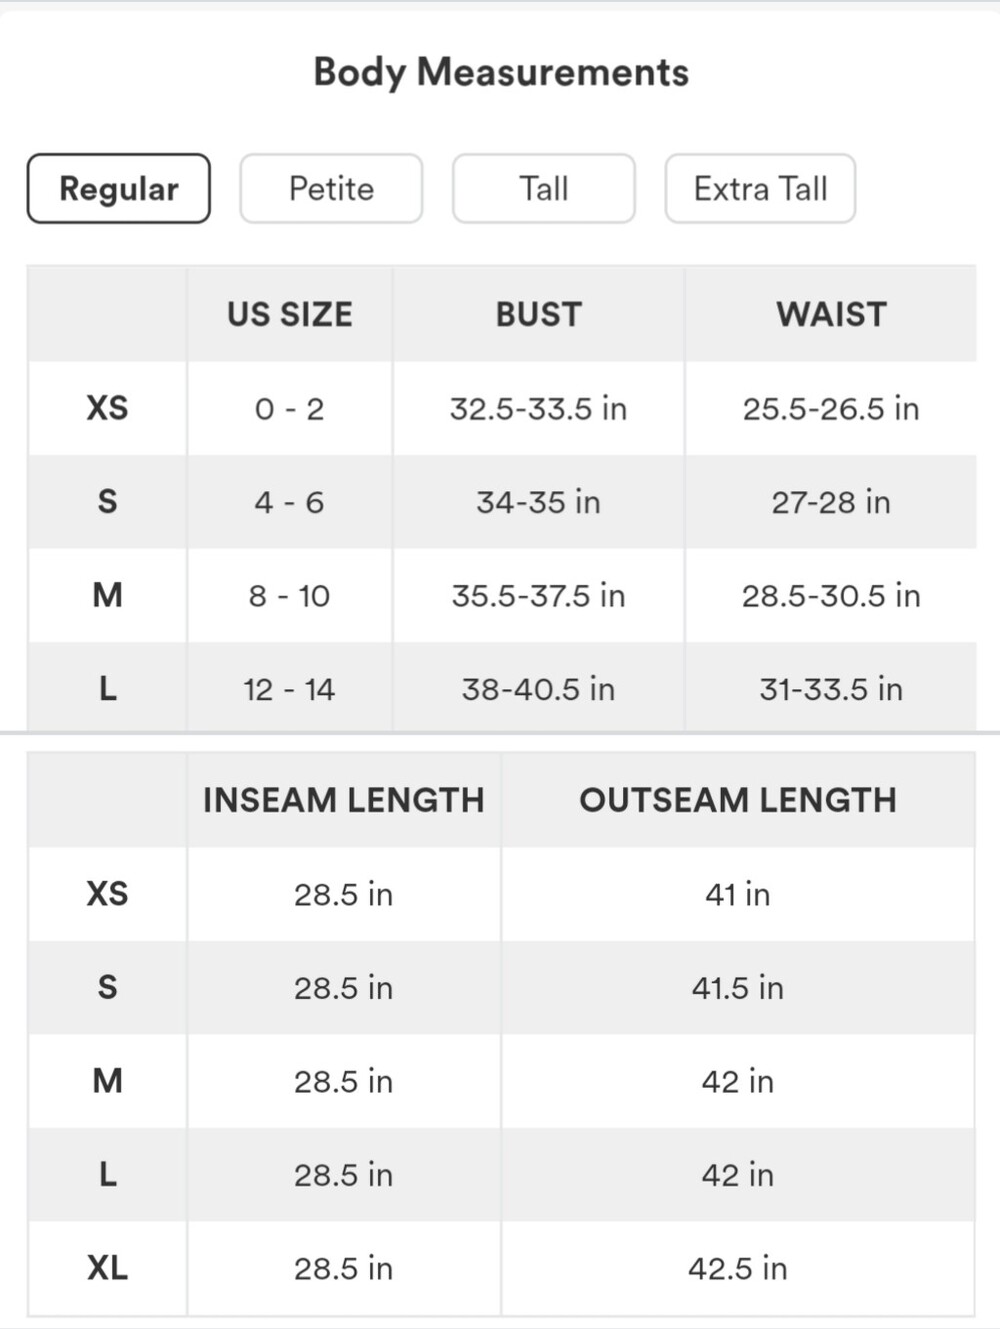
Task: Select the XS row in the bust table
Action: [501, 408]
